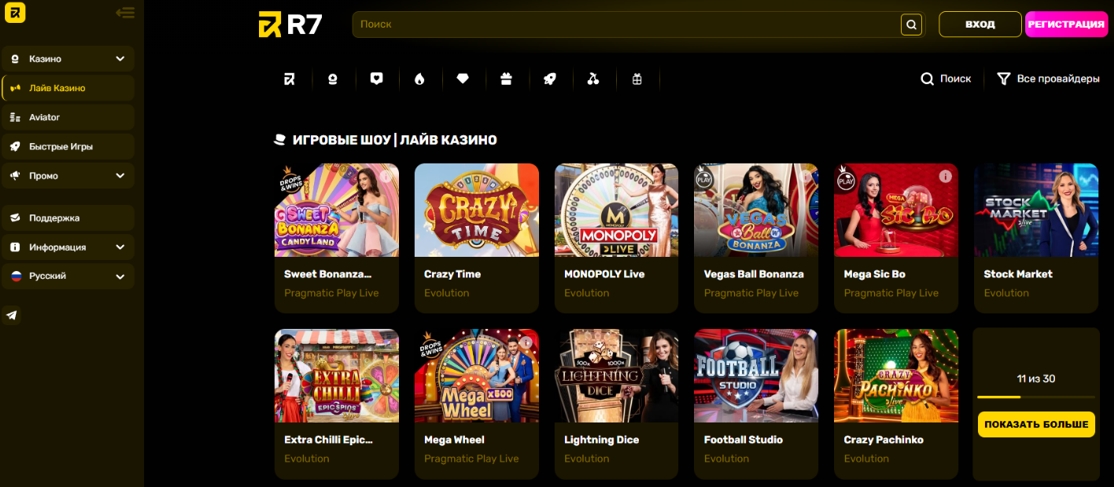The height and width of the screenshot is (487, 1114).
Task: Open info icon on Sweet Bonanza card
Action: pos(386,176)
